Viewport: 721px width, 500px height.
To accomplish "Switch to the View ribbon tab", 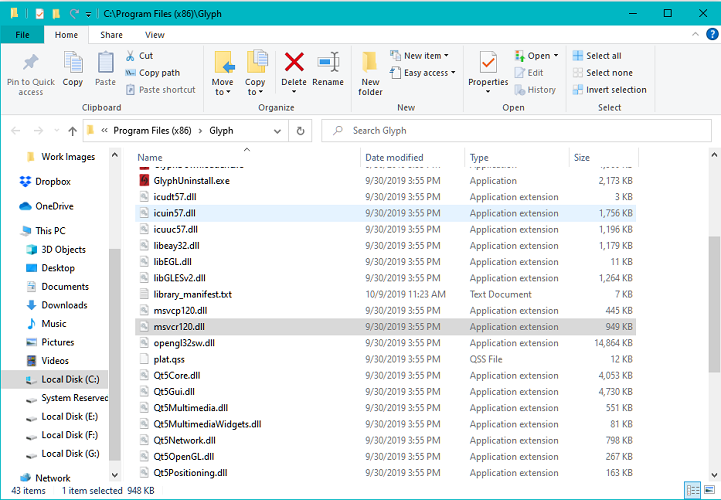I will [154, 35].
